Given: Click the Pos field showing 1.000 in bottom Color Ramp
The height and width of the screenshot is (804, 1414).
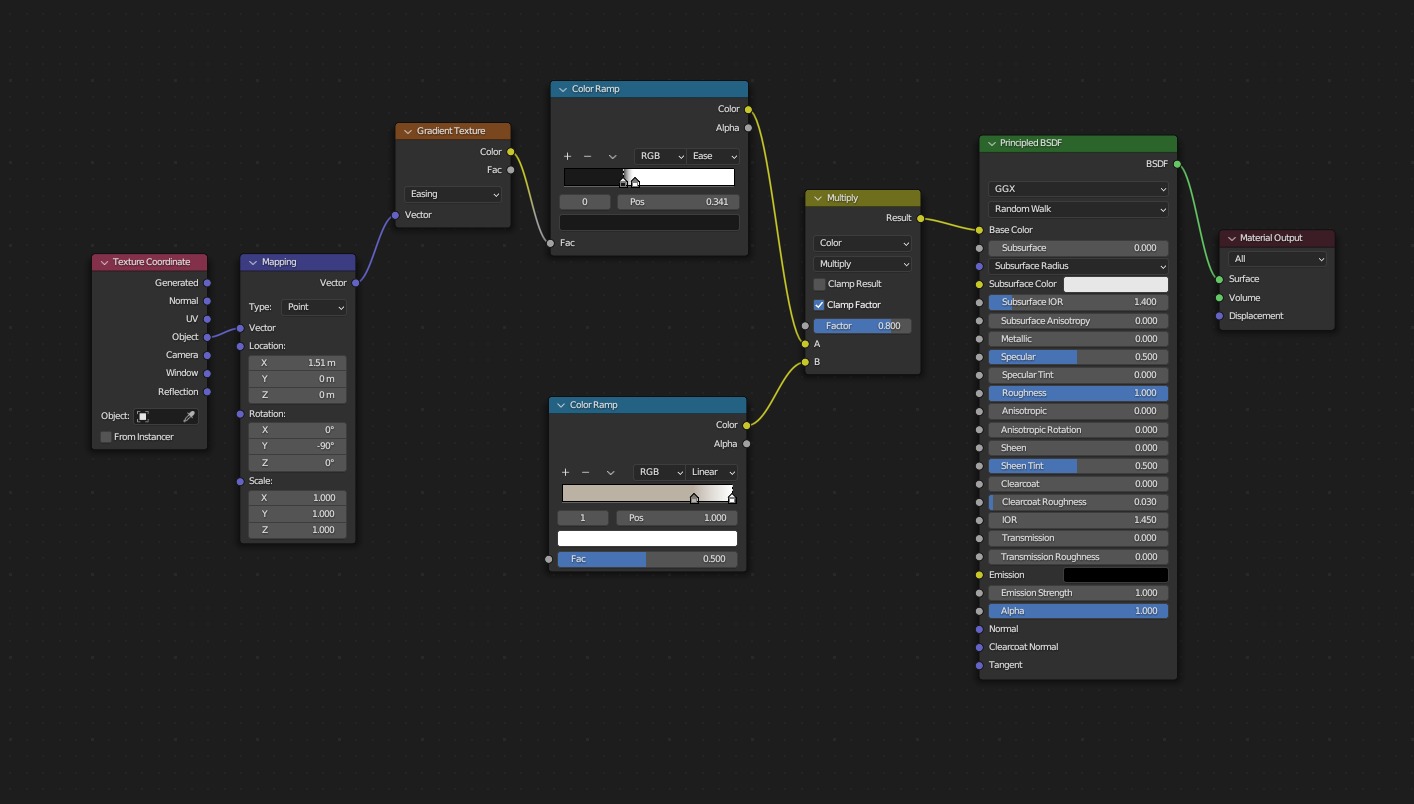Looking at the screenshot, I should click(x=676, y=518).
